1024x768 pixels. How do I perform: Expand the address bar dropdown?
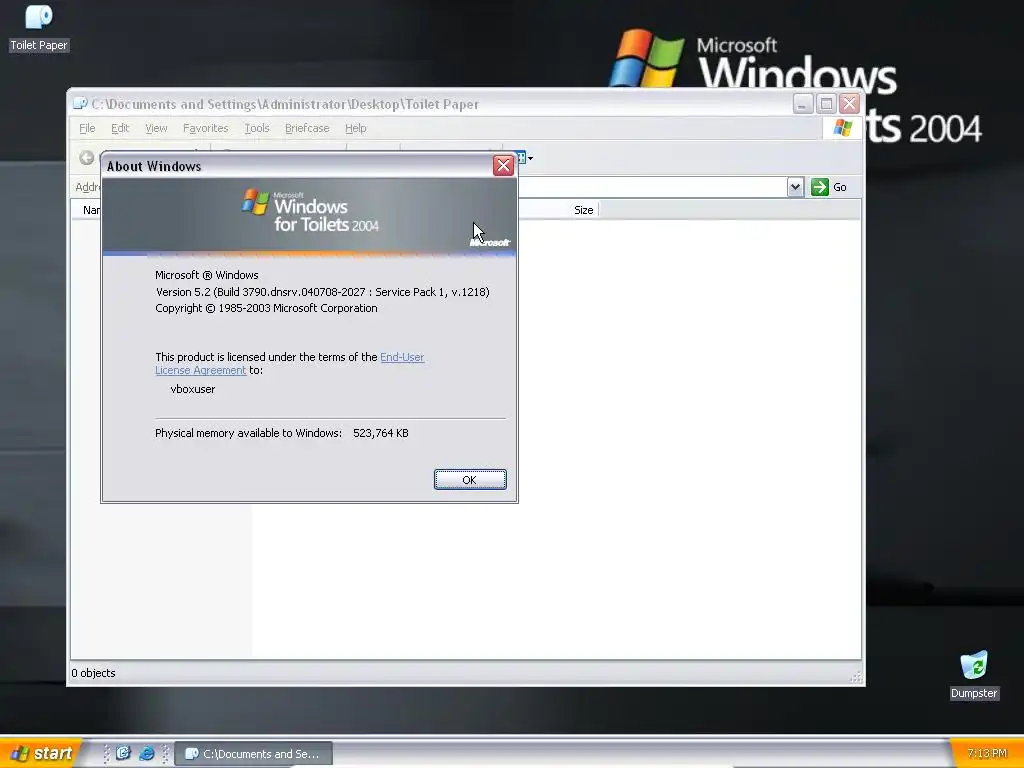coord(795,187)
